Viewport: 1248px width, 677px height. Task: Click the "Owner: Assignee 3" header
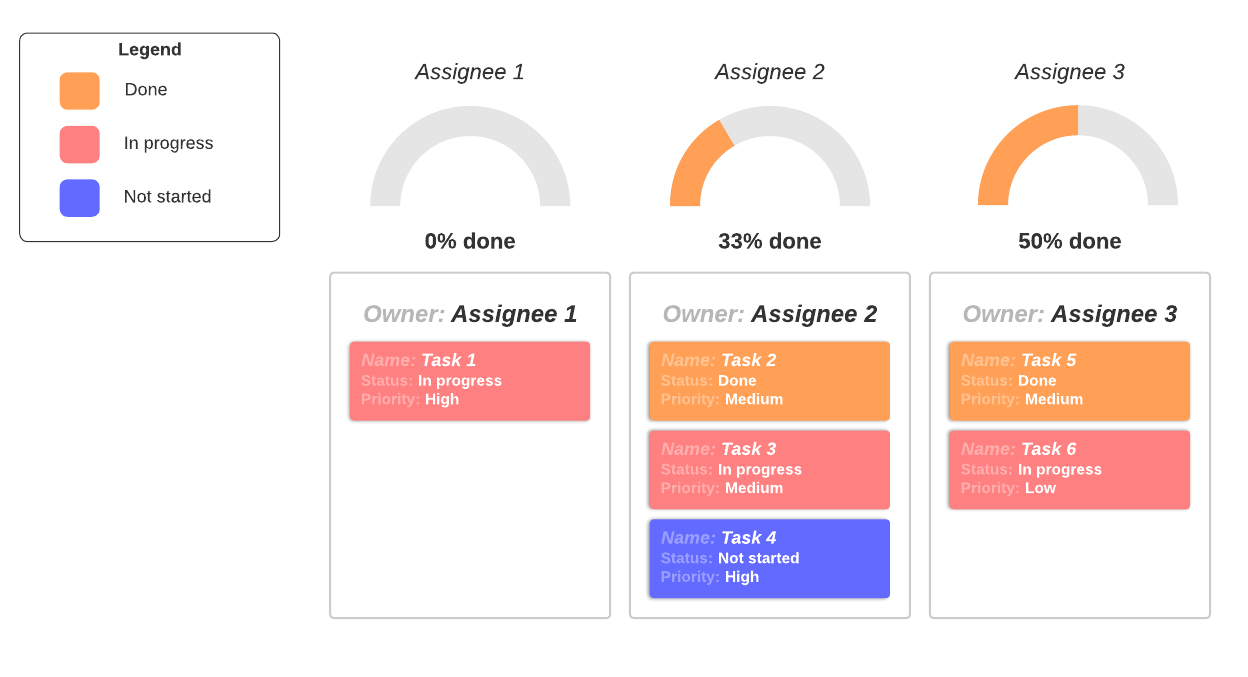1070,314
